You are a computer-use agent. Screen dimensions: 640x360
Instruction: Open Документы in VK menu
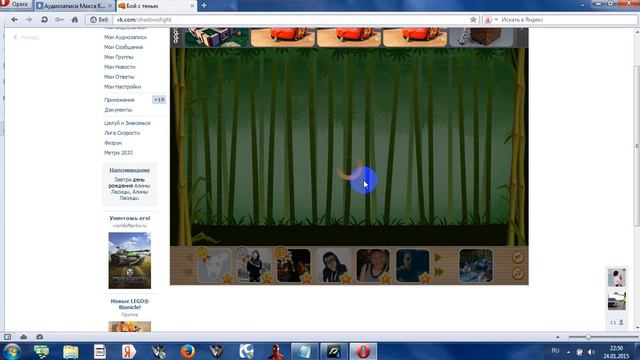pos(118,110)
